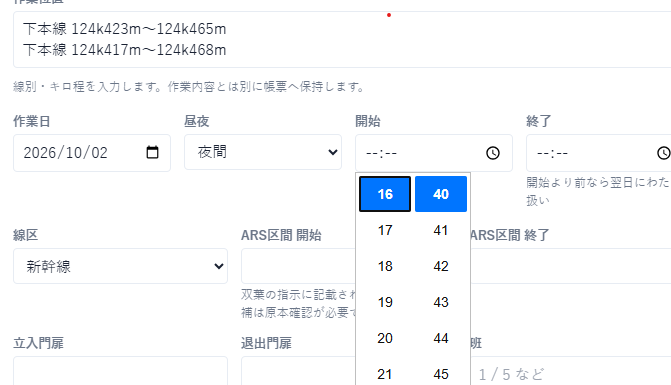This screenshot has height=385, width=671.
Task: Click the 立入門扉 input field
Action: (x=120, y=371)
